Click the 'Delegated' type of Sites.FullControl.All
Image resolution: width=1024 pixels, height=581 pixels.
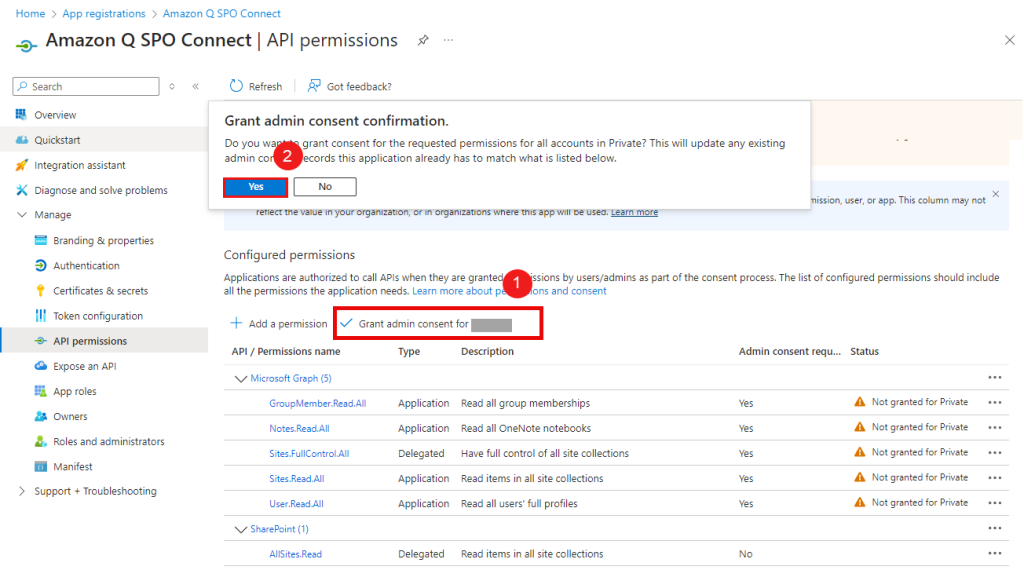[x=421, y=453]
